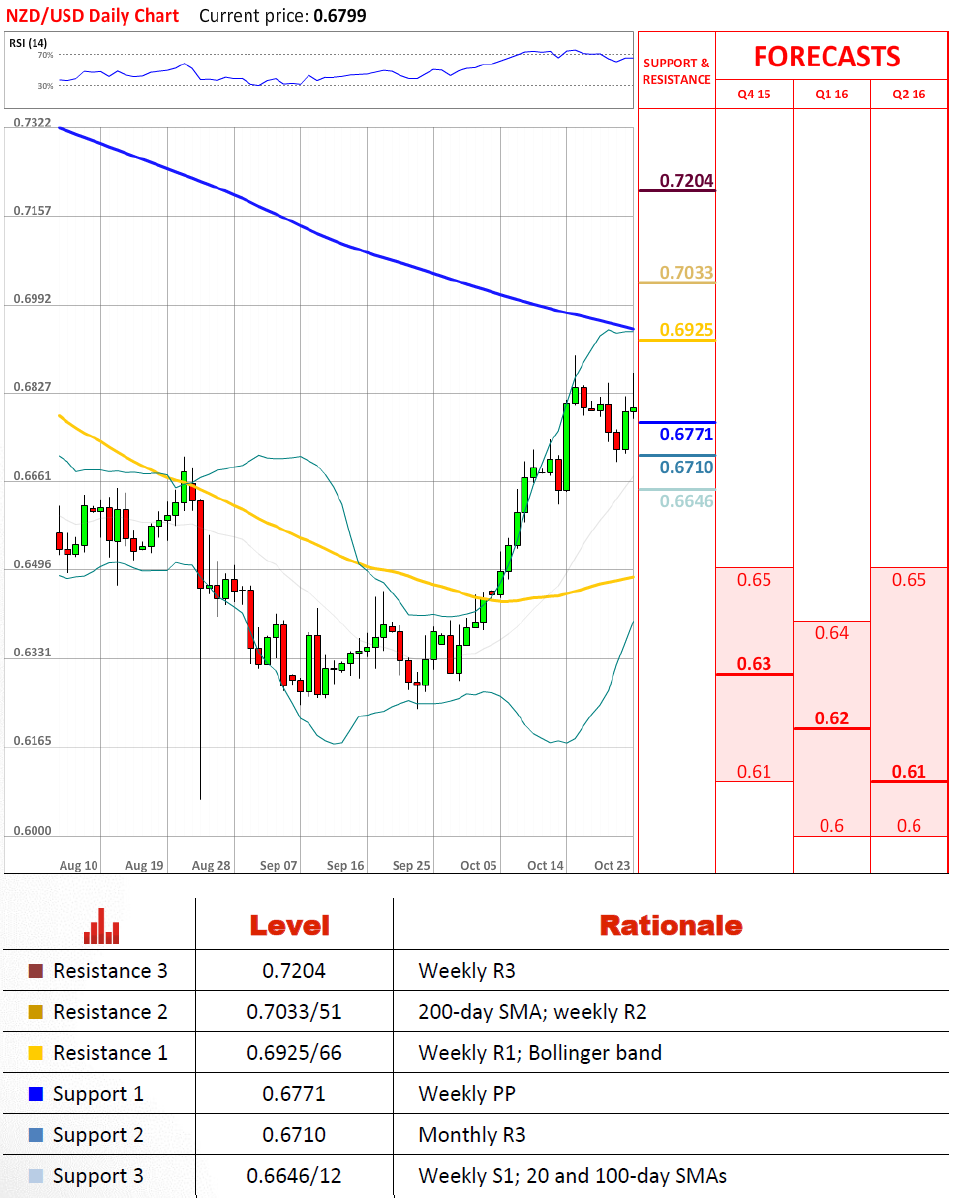Click the Q2 16 bold forecast 0.61

pyautogui.click(x=909, y=772)
